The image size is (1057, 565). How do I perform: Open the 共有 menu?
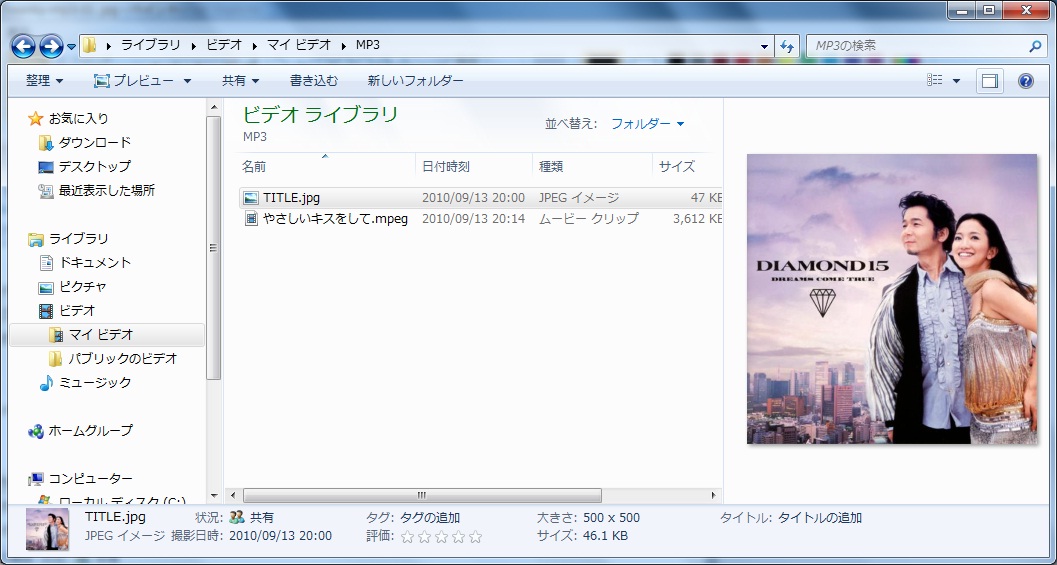point(241,81)
